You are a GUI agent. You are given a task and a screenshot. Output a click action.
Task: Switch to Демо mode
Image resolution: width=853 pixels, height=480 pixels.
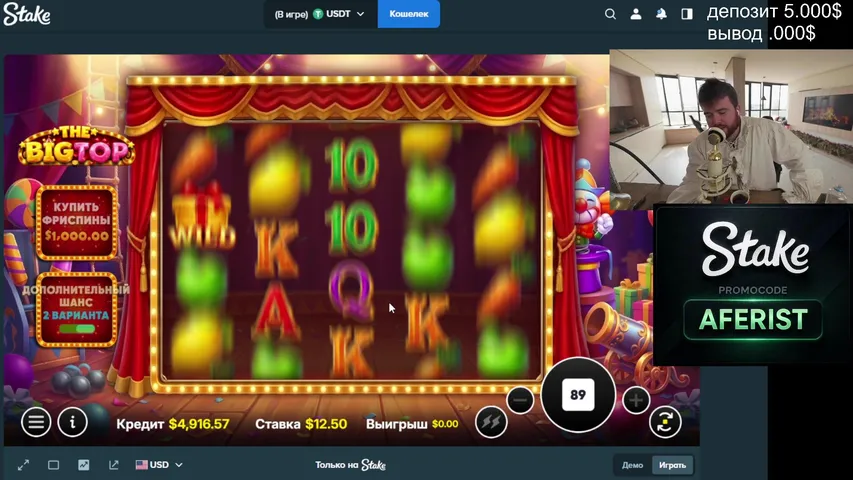tap(632, 465)
